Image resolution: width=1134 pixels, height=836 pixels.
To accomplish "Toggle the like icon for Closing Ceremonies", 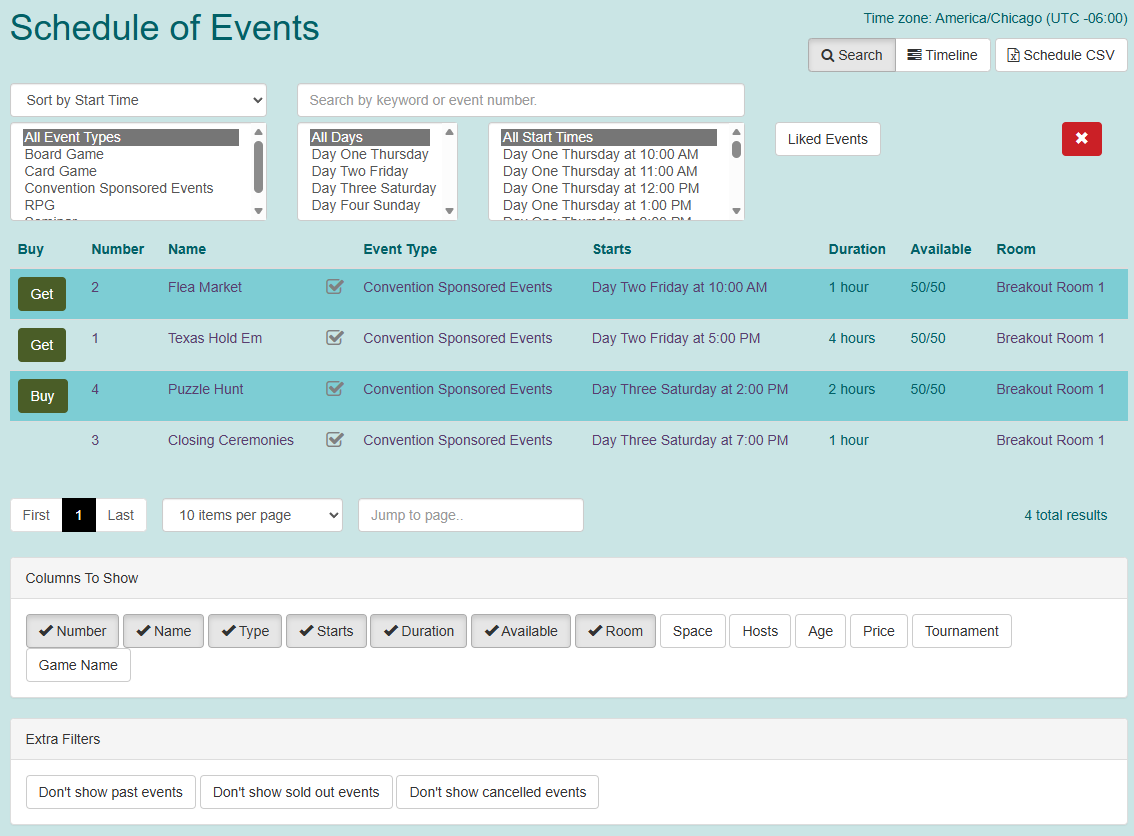I will (334, 440).
